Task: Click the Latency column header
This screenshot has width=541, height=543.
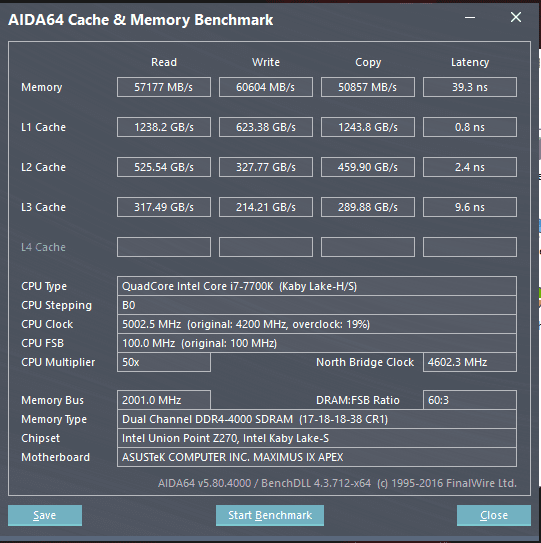Action: 470,62
